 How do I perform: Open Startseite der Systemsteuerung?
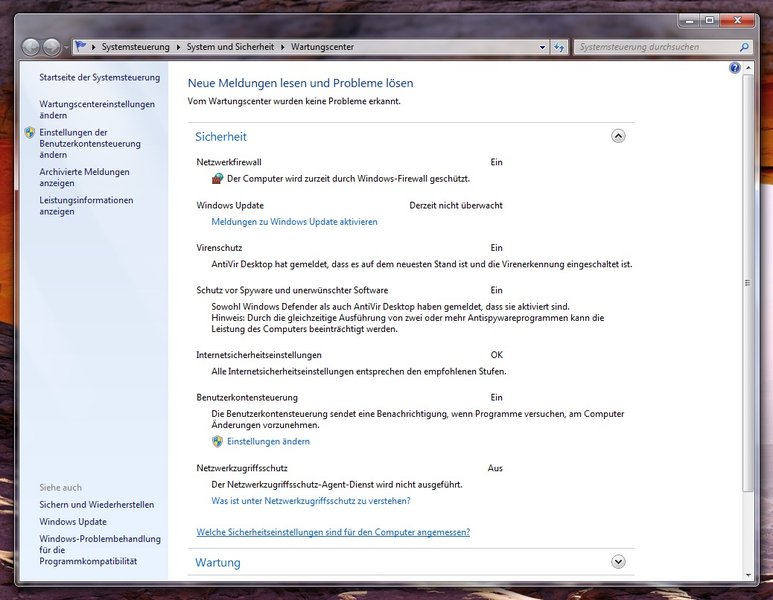[x=100, y=77]
